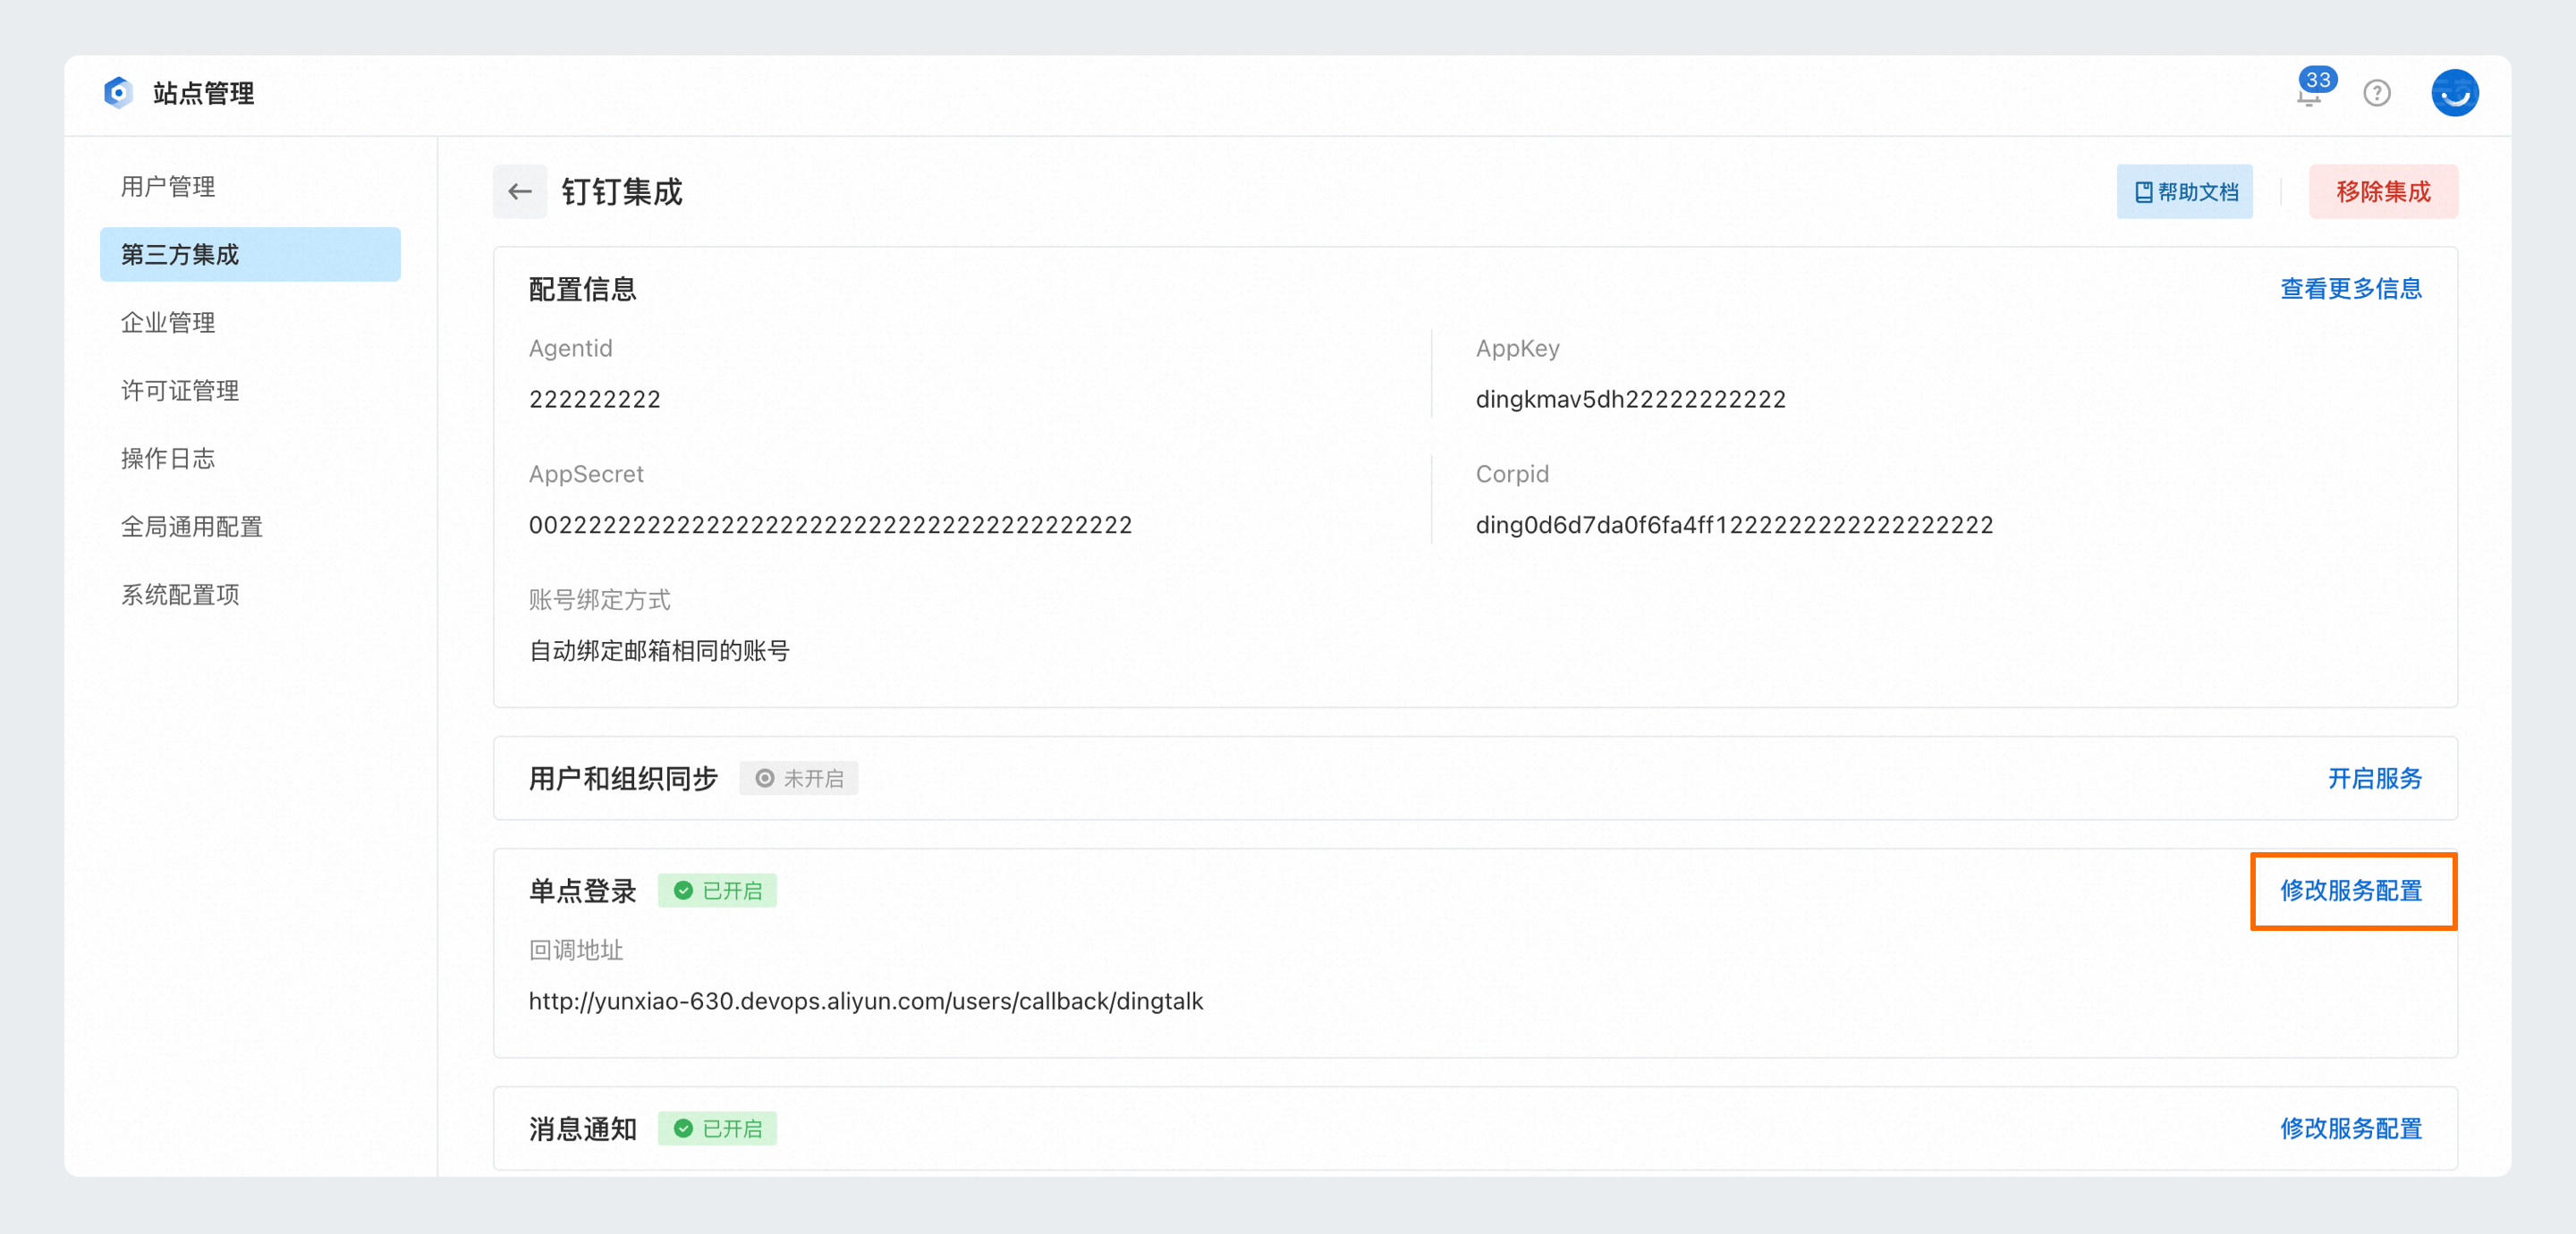
Task: Select 许可证管理 in the sidebar
Action: pos(250,390)
